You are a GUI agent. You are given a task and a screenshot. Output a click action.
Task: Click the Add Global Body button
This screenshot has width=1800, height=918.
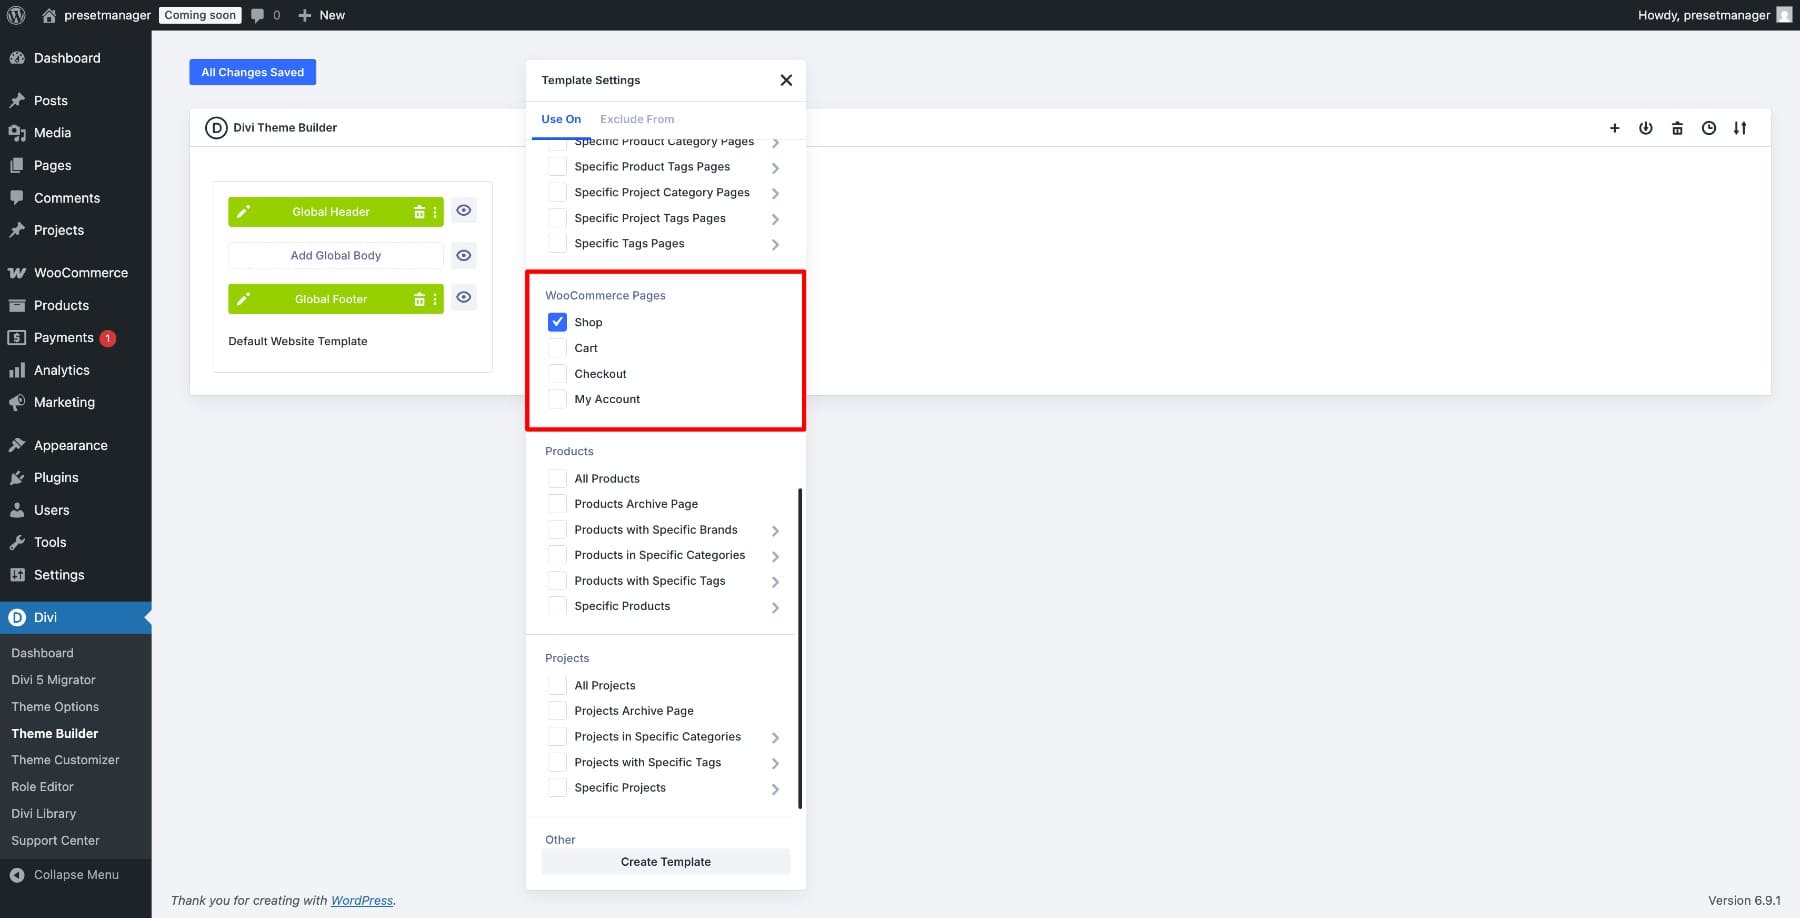(335, 256)
